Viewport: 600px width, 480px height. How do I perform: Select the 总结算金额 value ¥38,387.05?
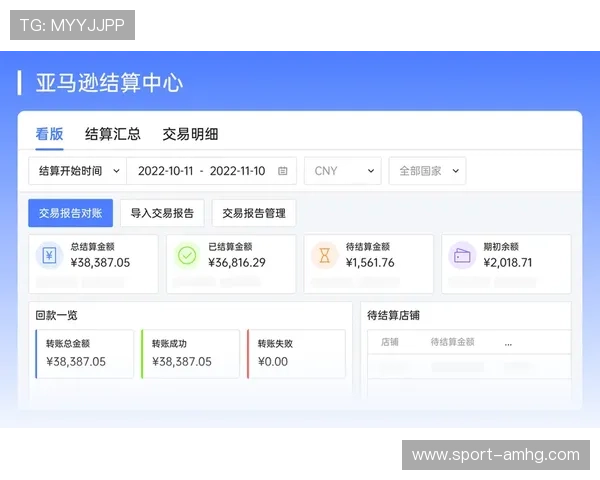pyautogui.click(x=100, y=263)
